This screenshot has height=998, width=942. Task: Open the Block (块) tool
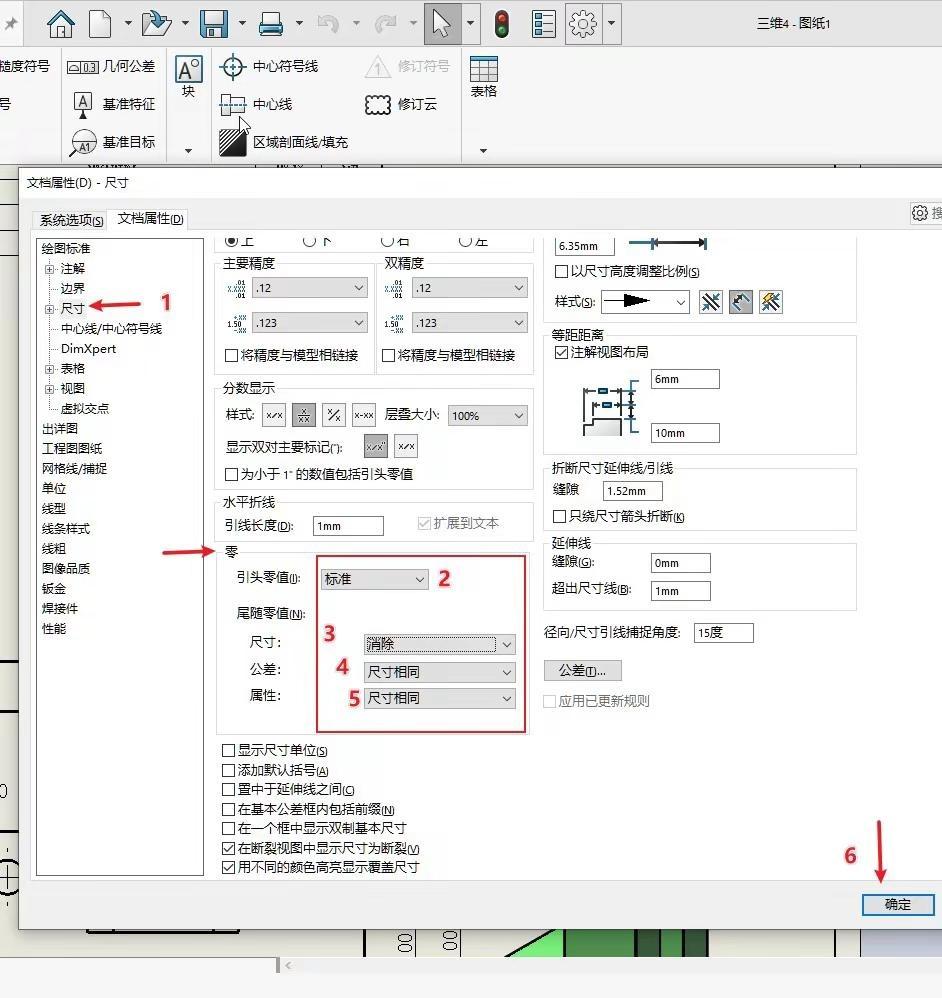pyautogui.click(x=188, y=78)
